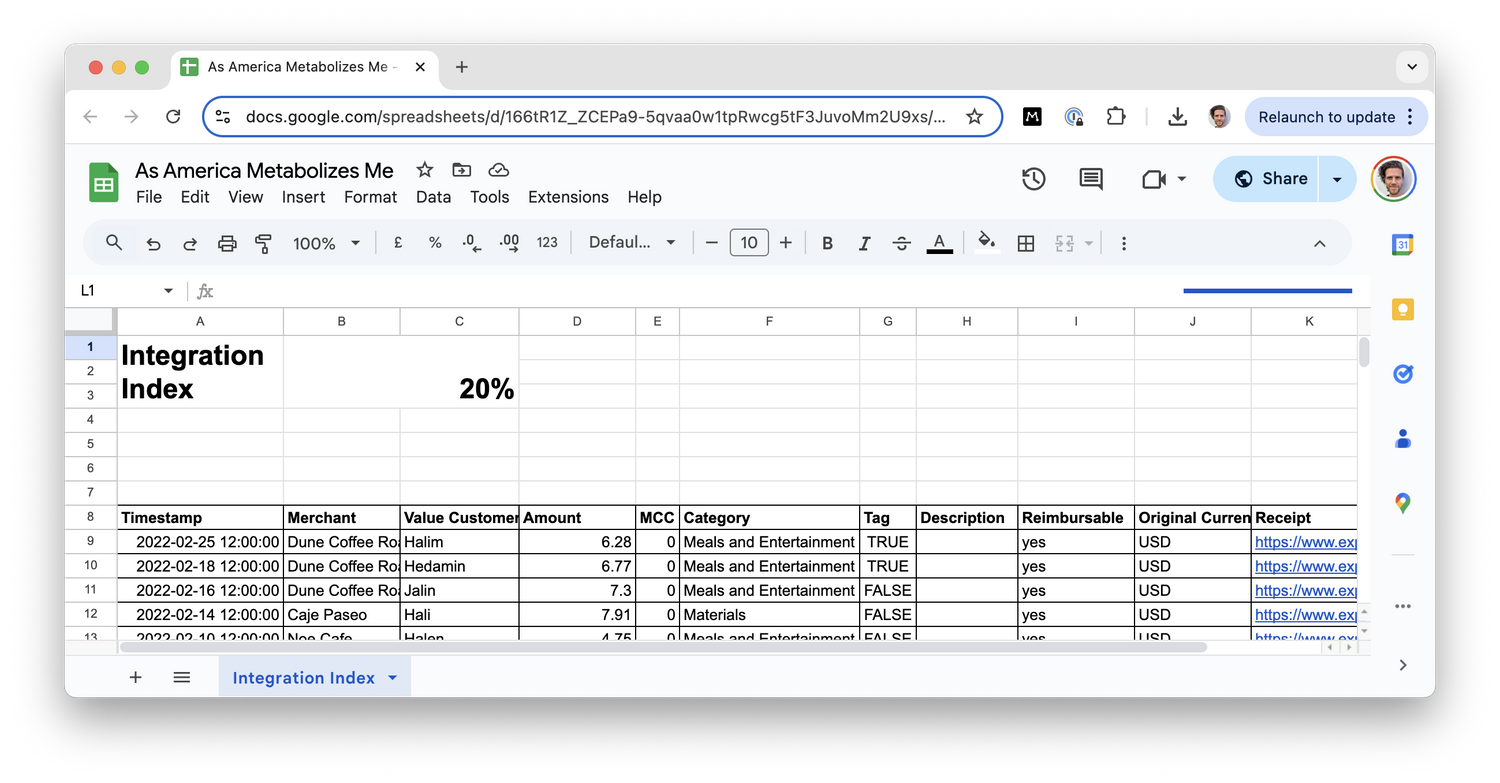The width and height of the screenshot is (1500, 783).
Task: Toggle strikethrough formatting
Action: (x=901, y=242)
